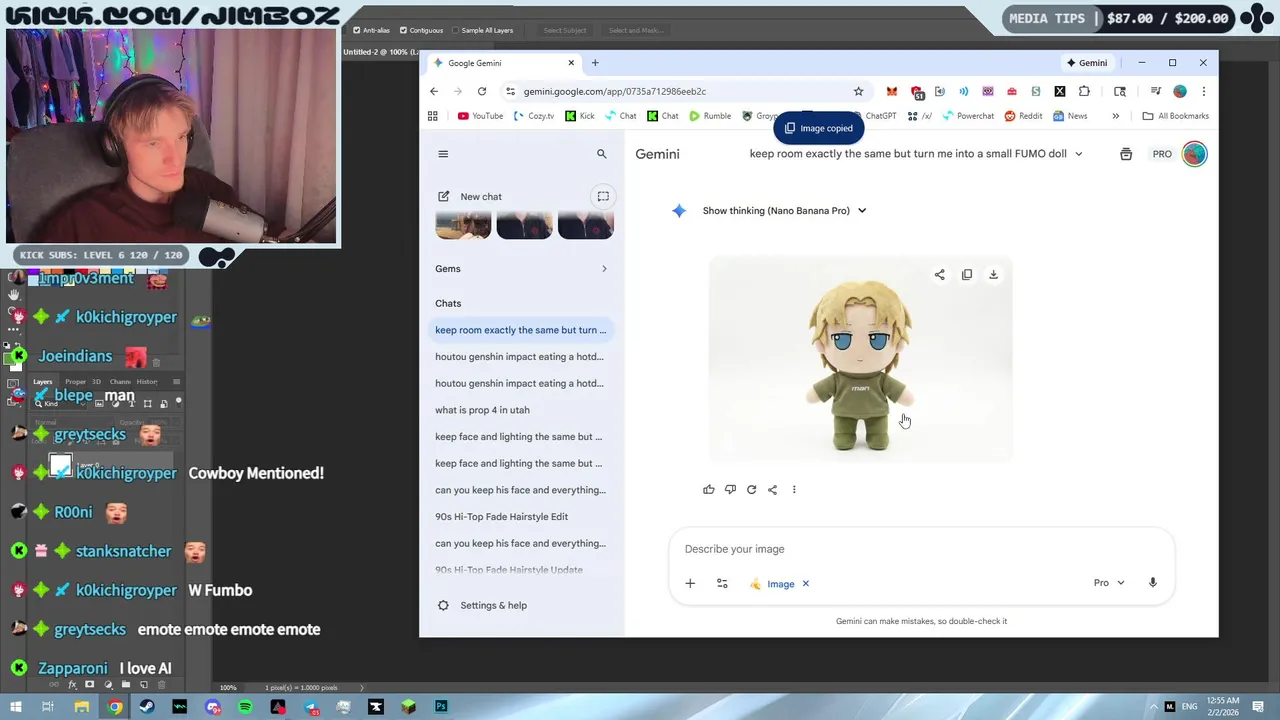Enable Sample All Layers checkbox in Photoshop
1280x720 pixels.
click(456, 30)
